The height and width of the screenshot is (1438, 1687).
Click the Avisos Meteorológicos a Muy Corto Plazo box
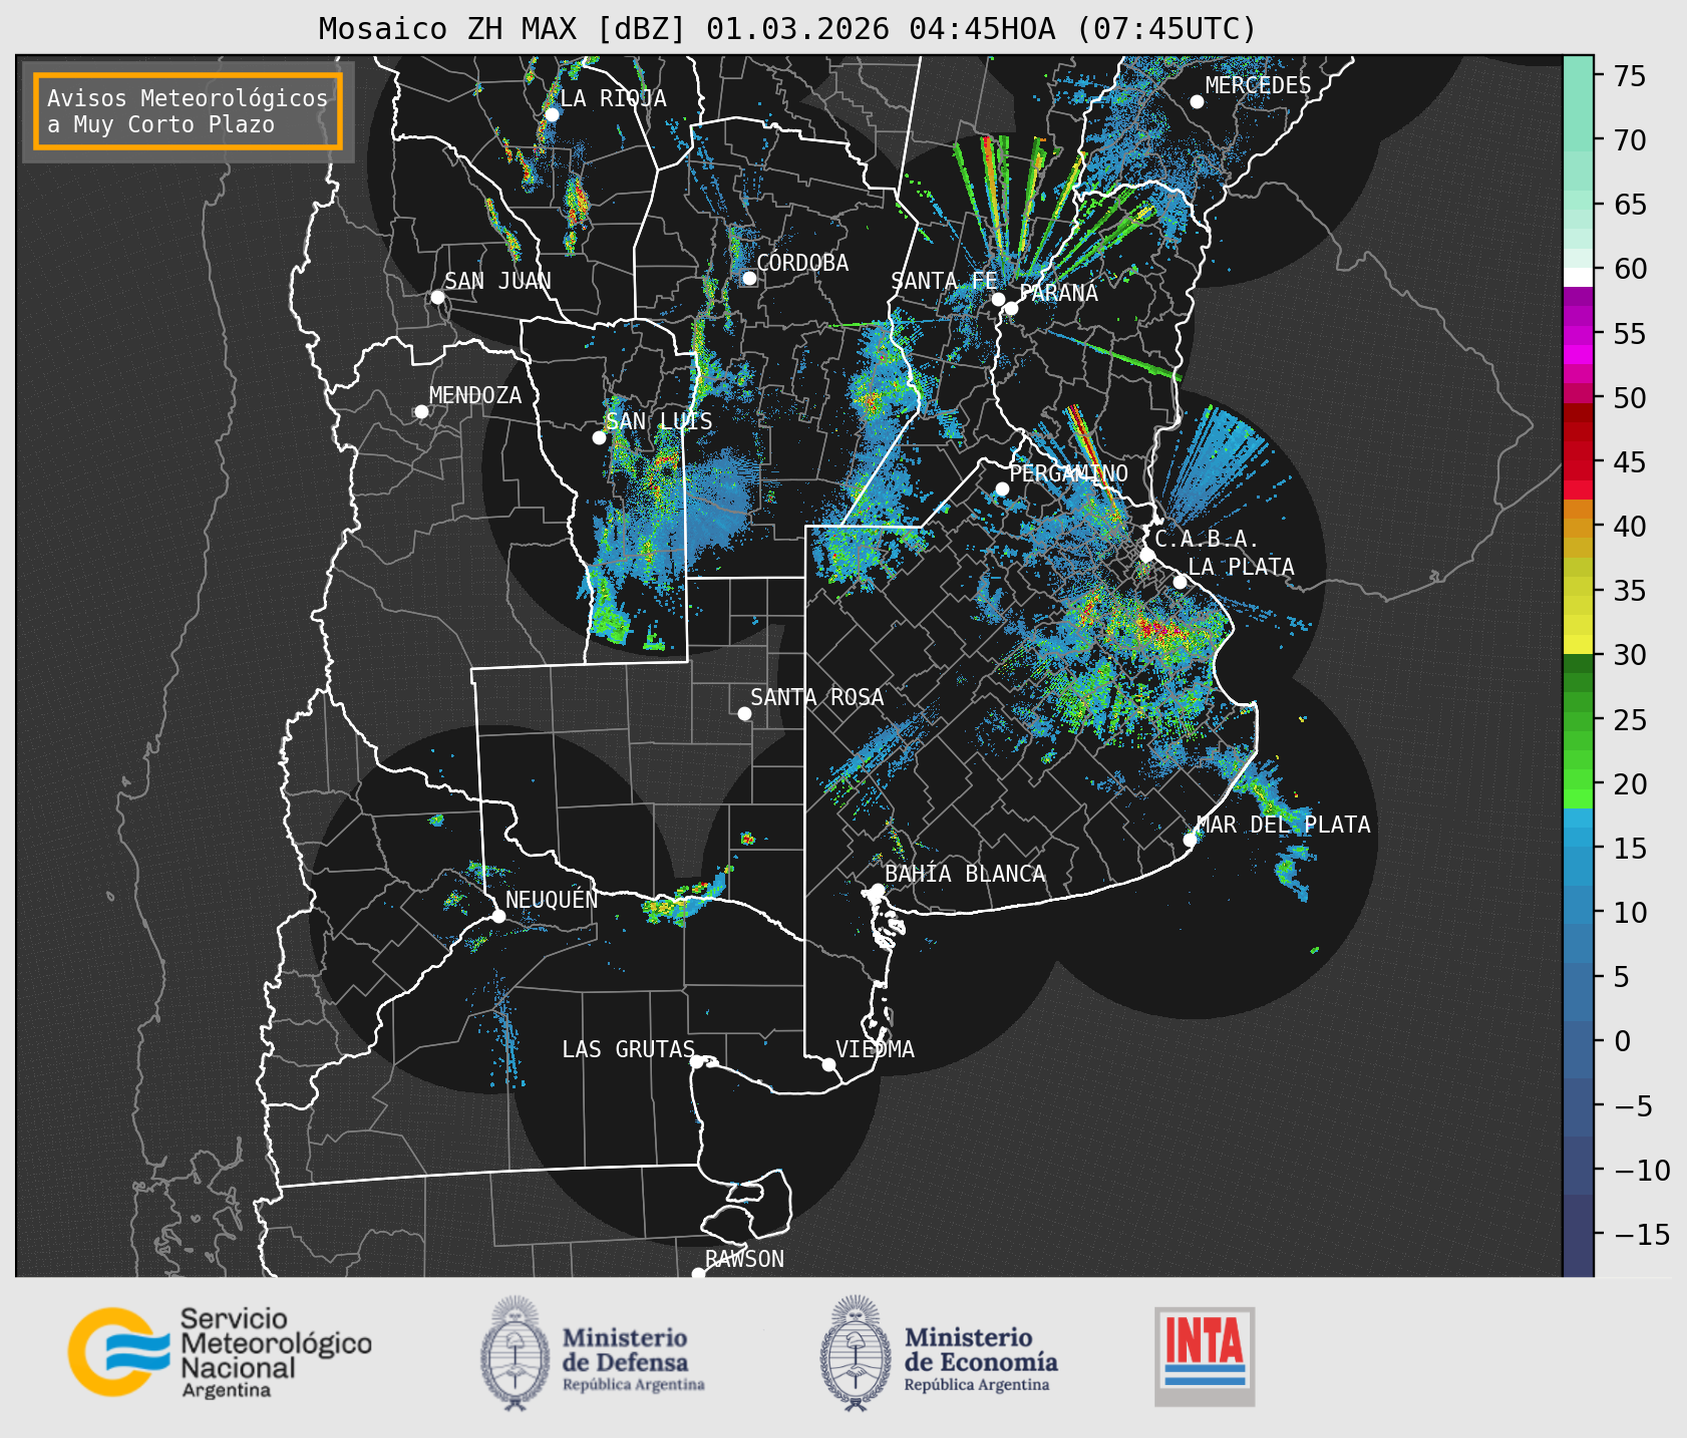pyautogui.click(x=188, y=111)
